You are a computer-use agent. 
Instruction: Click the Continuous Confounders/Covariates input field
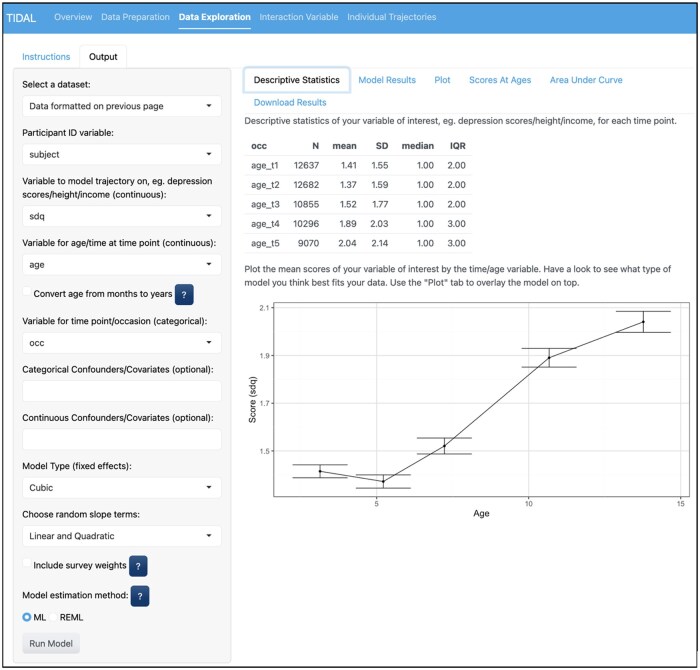point(121,440)
